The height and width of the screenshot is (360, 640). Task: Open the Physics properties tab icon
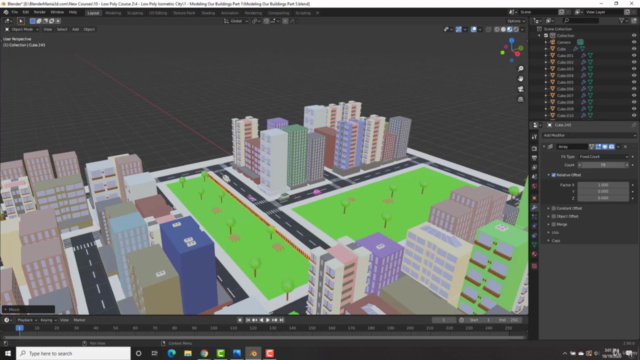pos(534,226)
